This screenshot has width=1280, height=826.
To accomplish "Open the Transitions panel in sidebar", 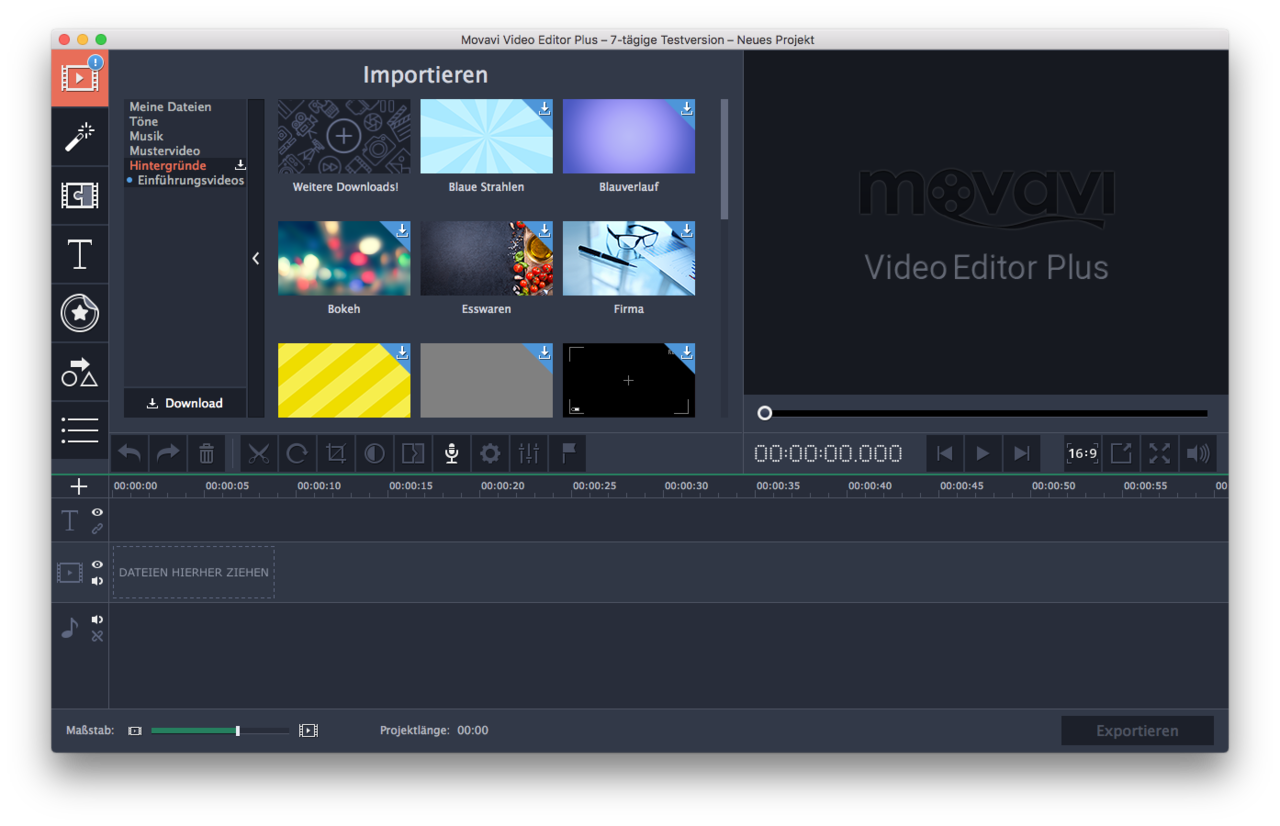I will click(80, 195).
